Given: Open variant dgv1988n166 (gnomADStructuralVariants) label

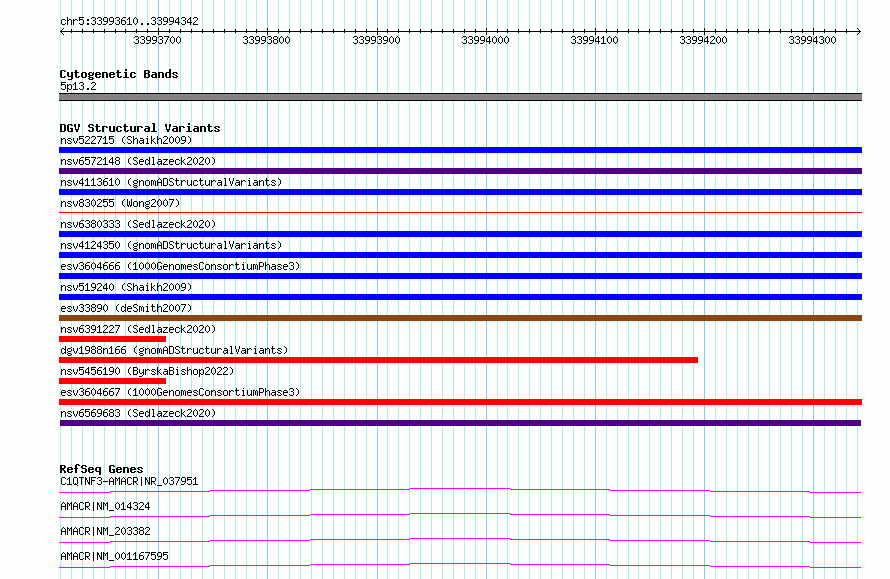Looking at the screenshot, I should pos(174,350).
